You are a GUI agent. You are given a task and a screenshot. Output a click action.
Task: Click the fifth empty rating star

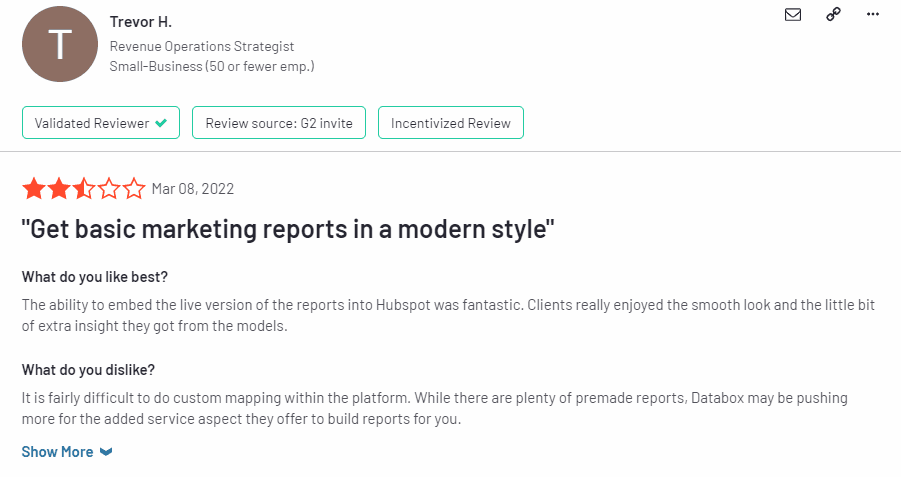pos(134,189)
